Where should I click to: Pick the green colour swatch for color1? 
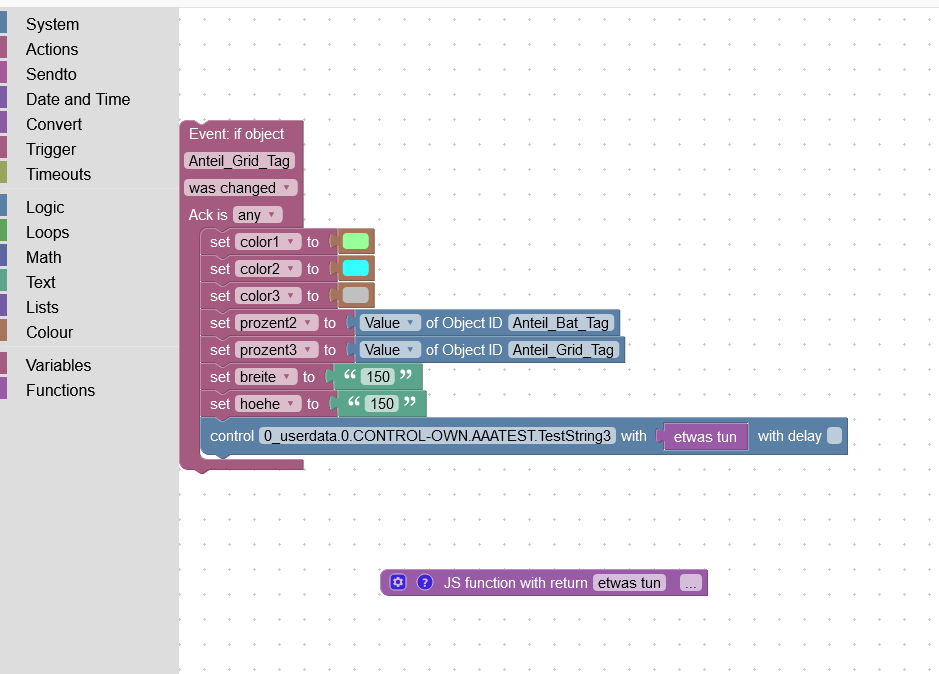356,241
